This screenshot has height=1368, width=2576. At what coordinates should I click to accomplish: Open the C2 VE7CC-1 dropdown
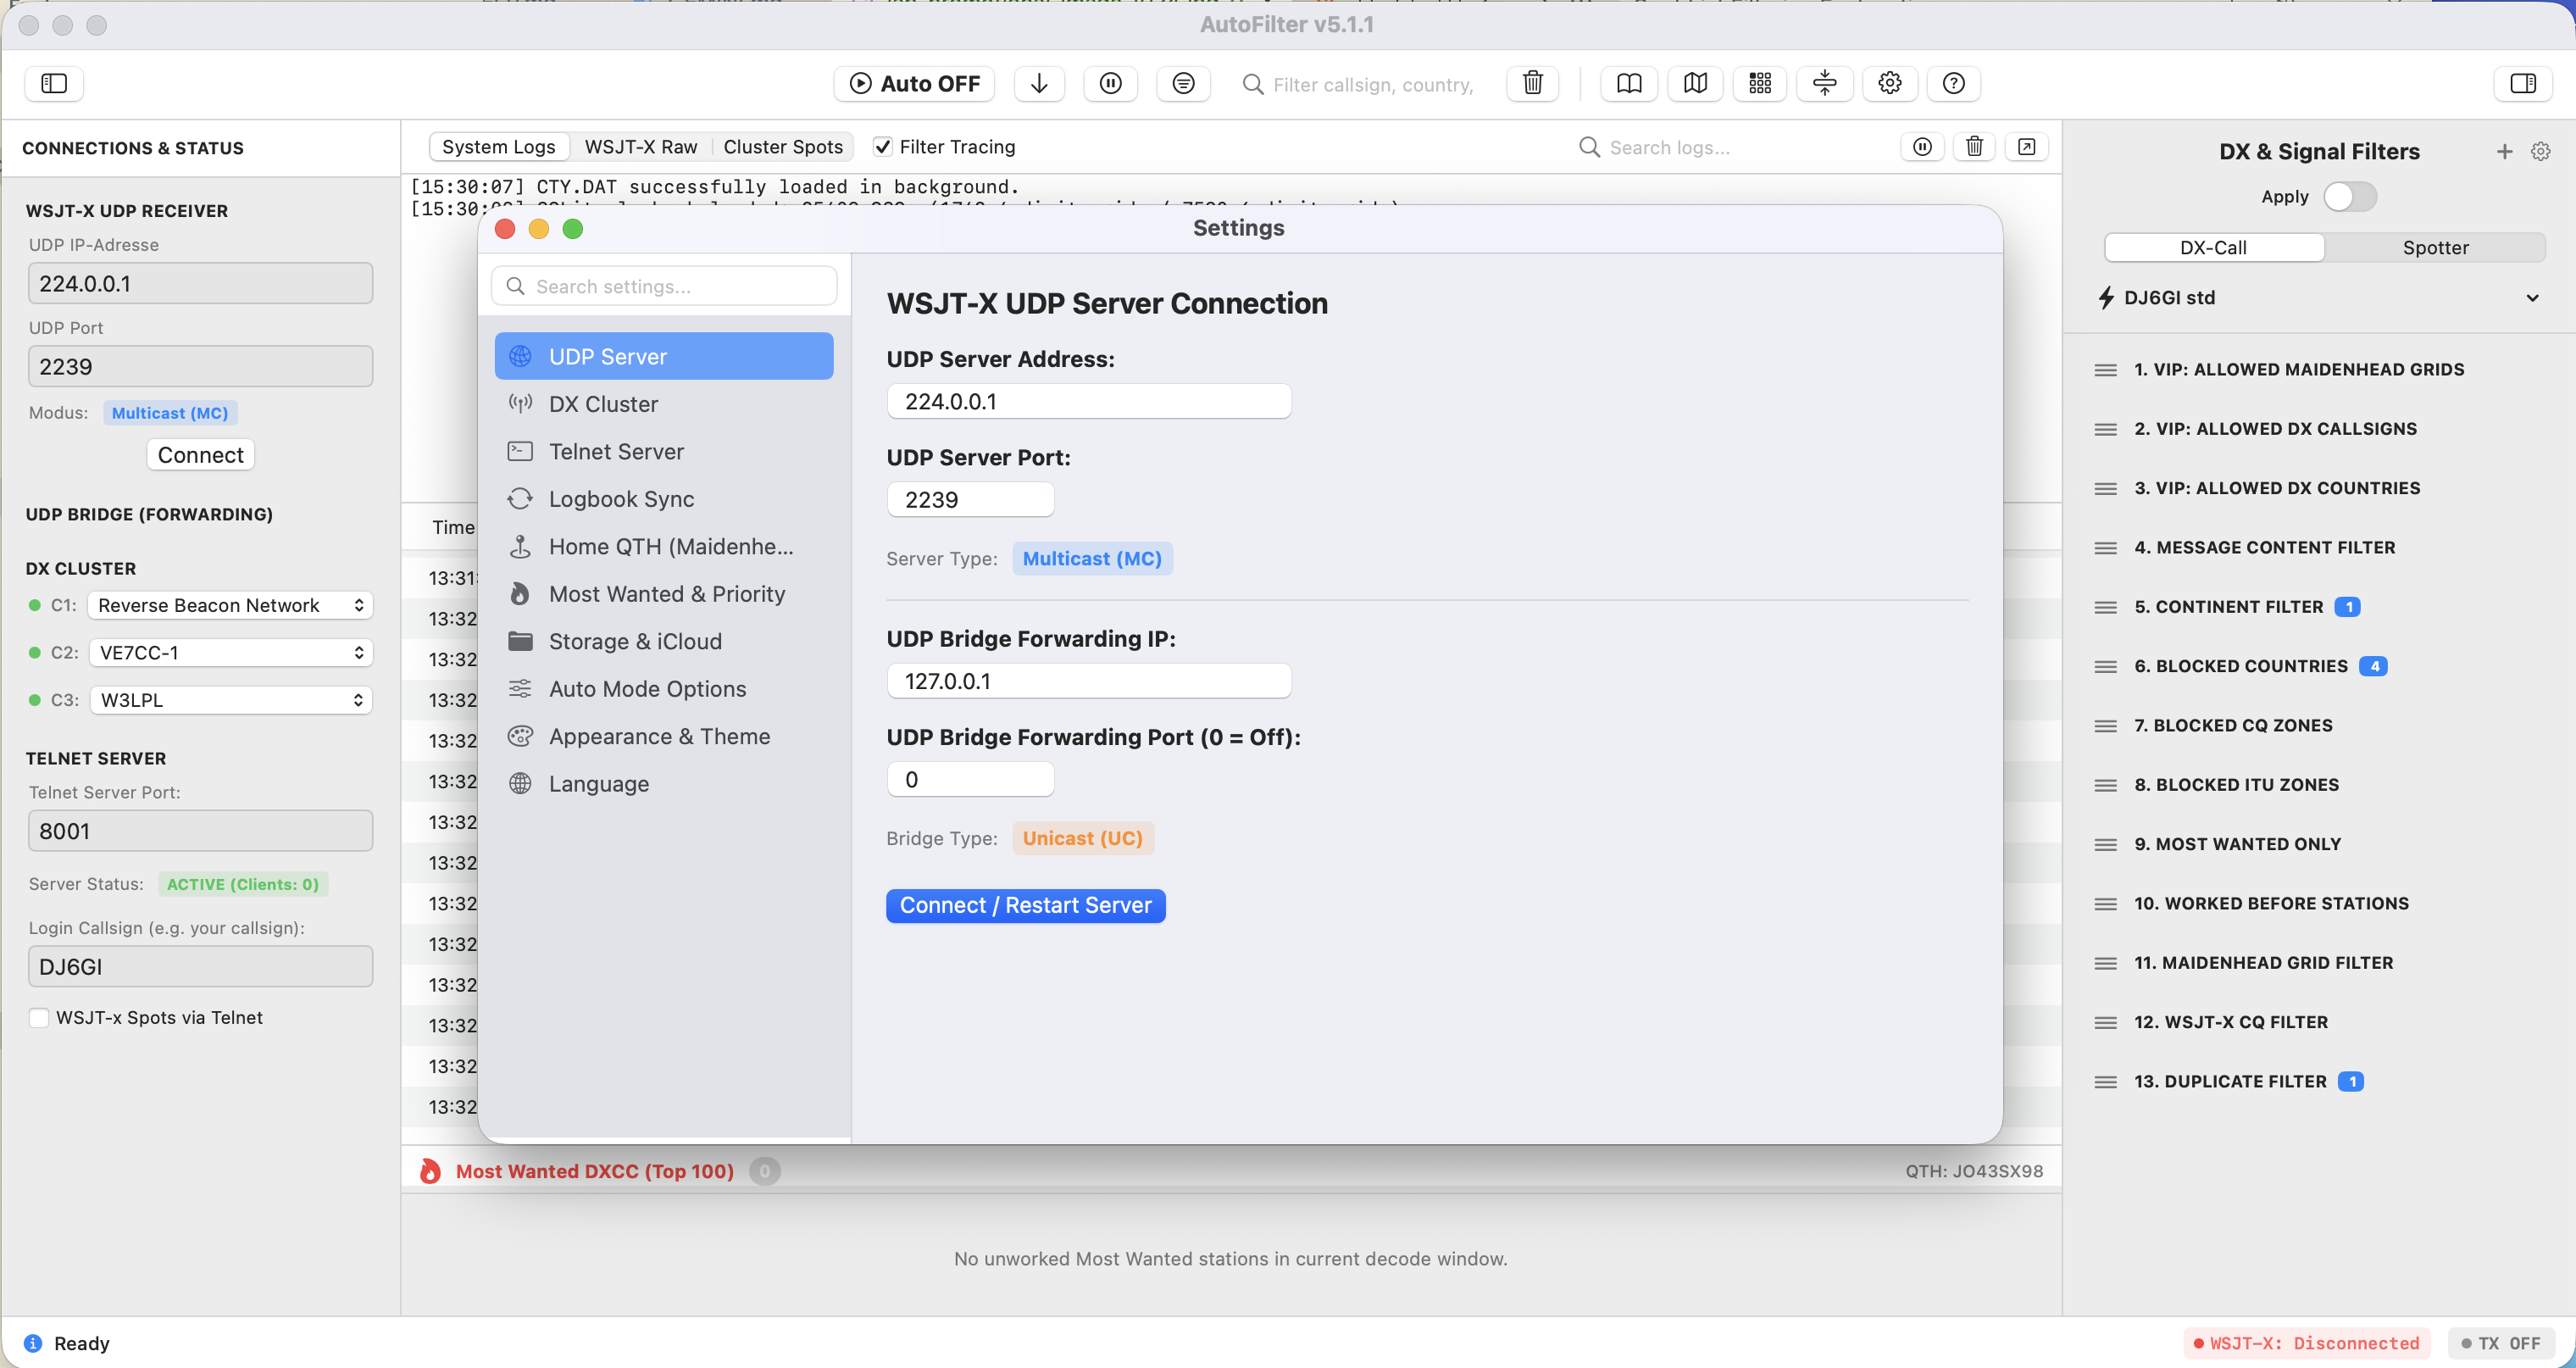pos(231,653)
